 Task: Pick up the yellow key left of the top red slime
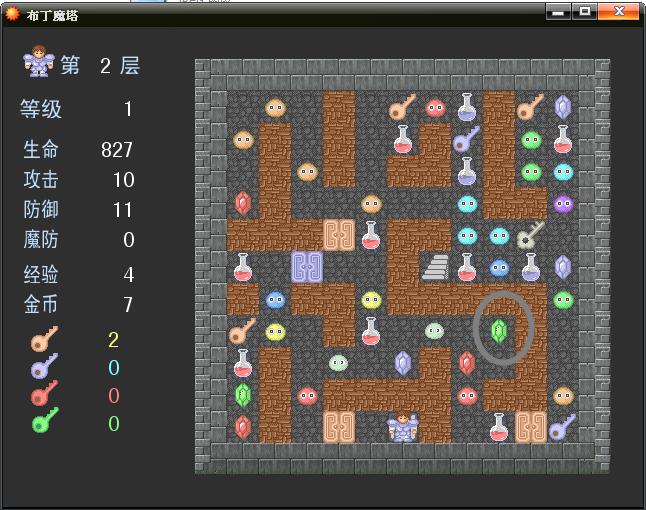point(403,108)
